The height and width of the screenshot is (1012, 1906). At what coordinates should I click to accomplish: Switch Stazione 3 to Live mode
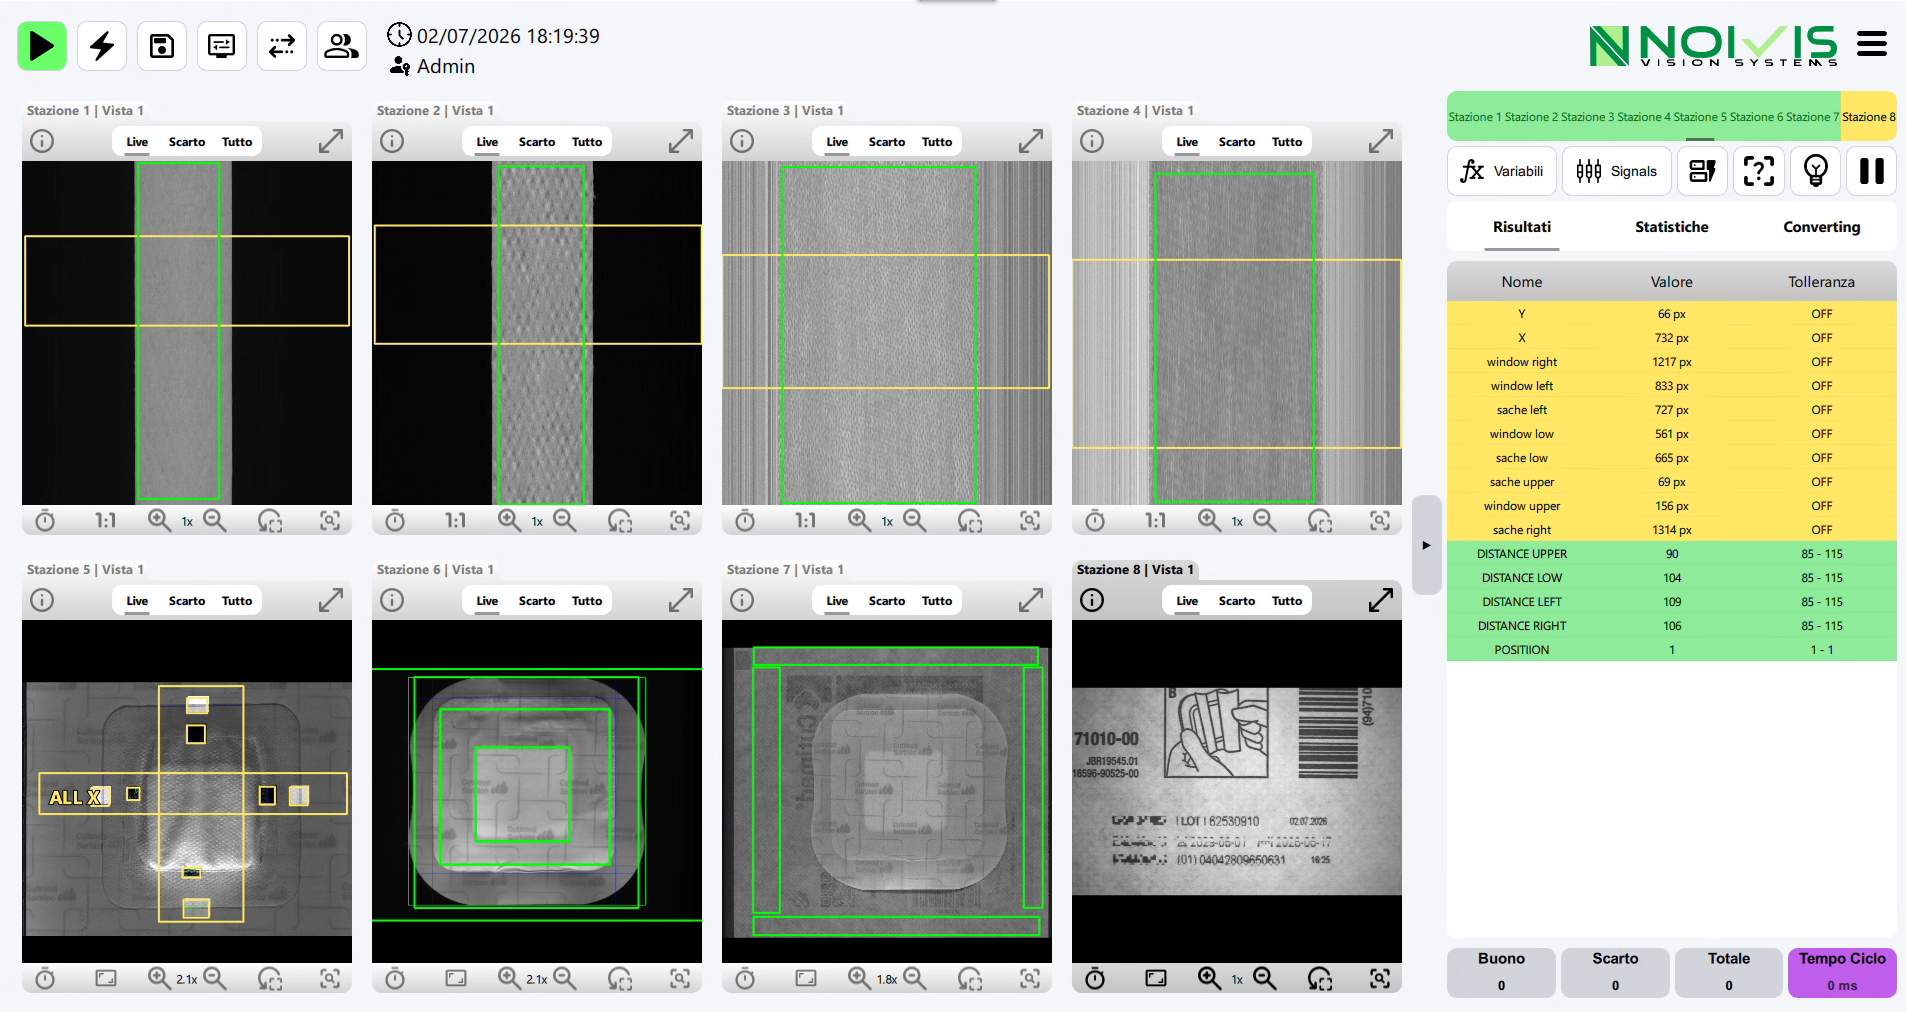837,142
